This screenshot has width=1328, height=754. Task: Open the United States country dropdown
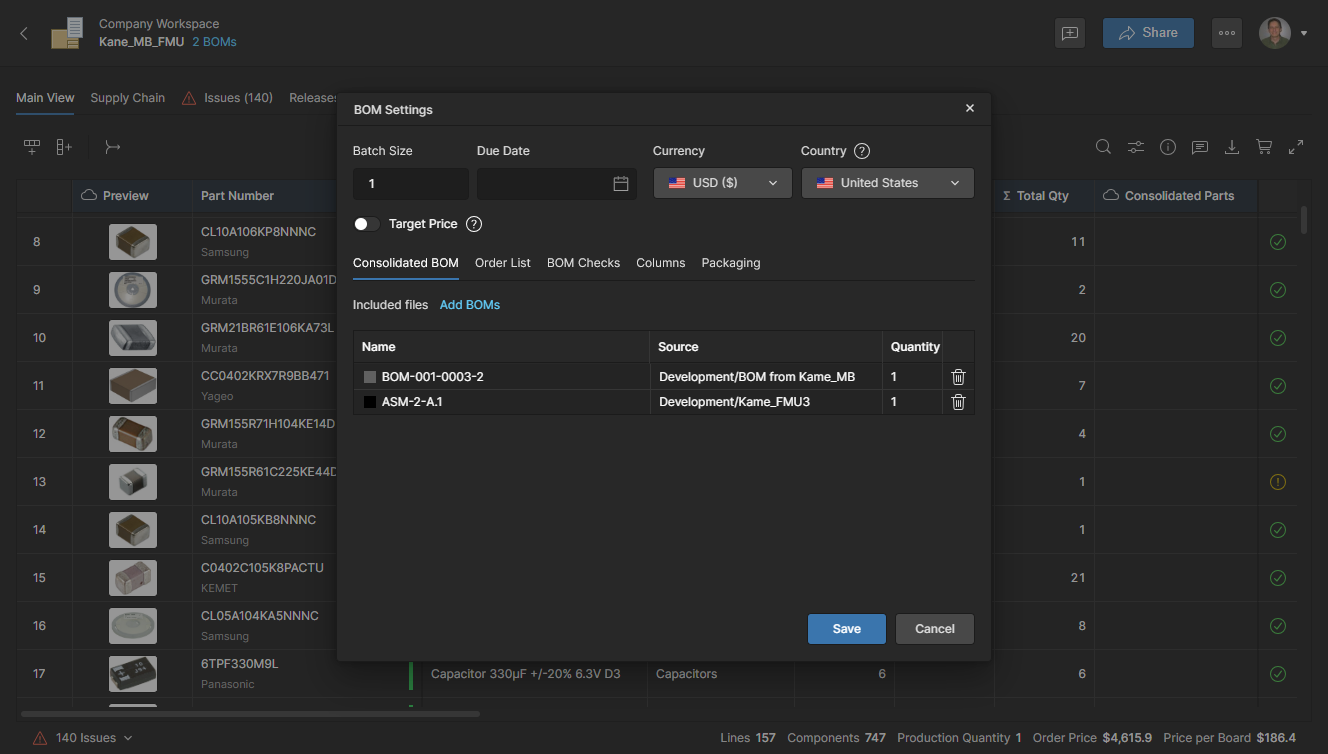click(x=888, y=183)
